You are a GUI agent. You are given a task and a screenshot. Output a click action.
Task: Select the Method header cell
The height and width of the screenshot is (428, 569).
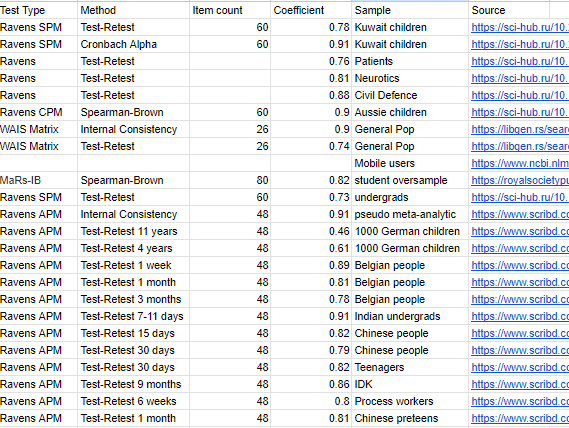(x=134, y=10)
